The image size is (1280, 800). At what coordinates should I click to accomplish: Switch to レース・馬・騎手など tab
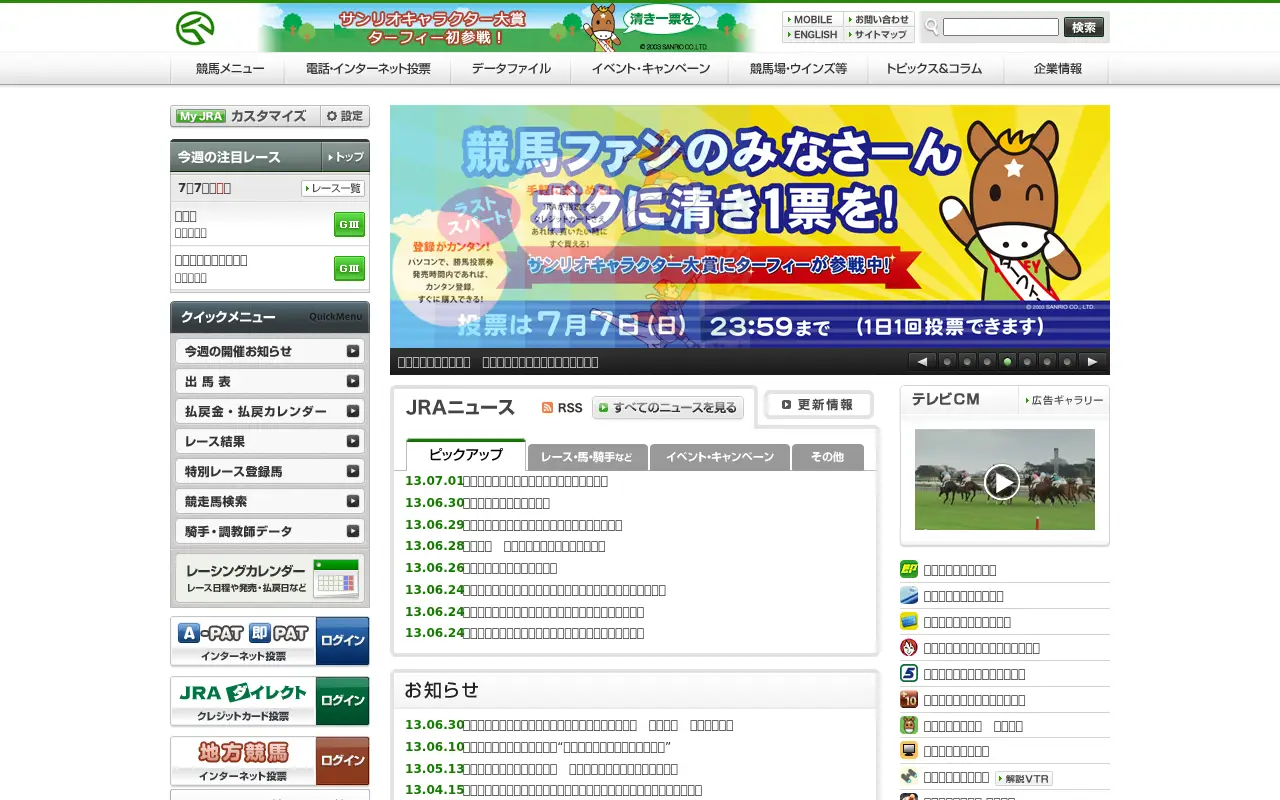pyautogui.click(x=587, y=457)
